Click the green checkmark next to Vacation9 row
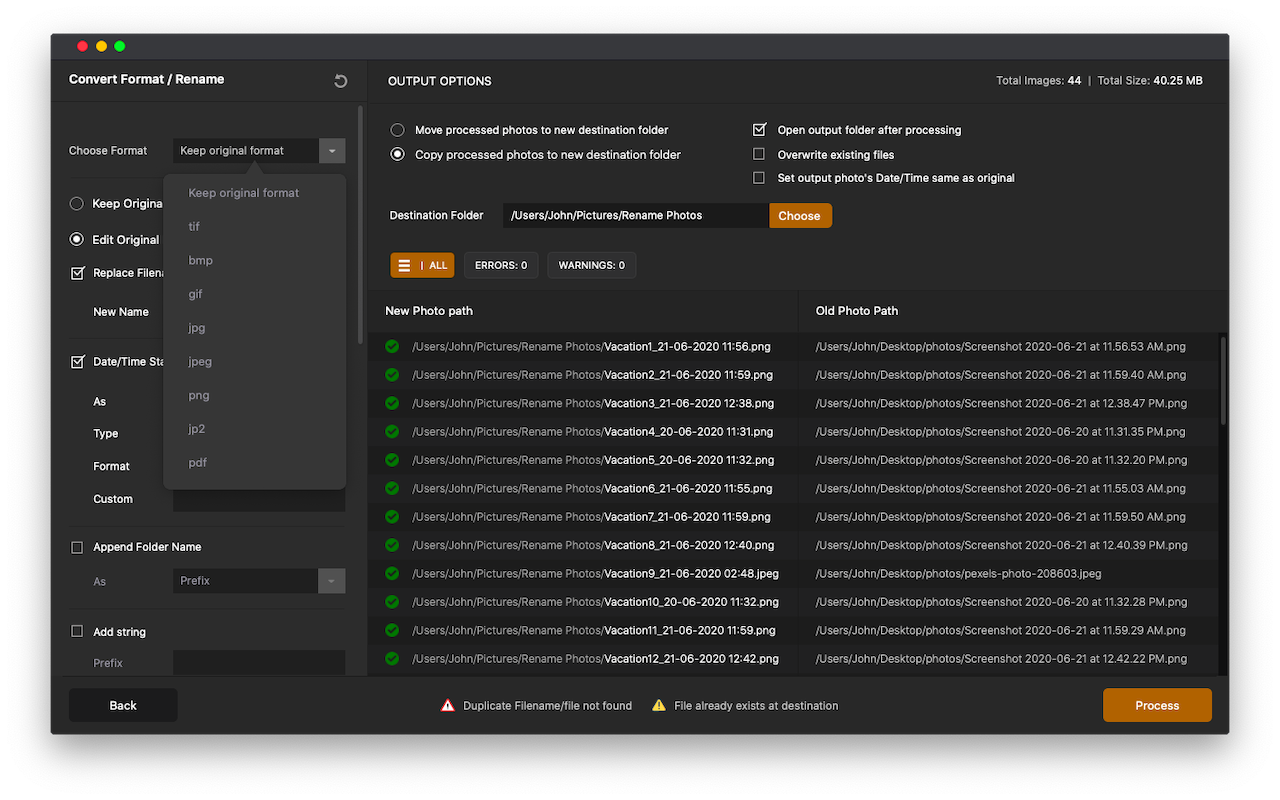 click(392, 574)
